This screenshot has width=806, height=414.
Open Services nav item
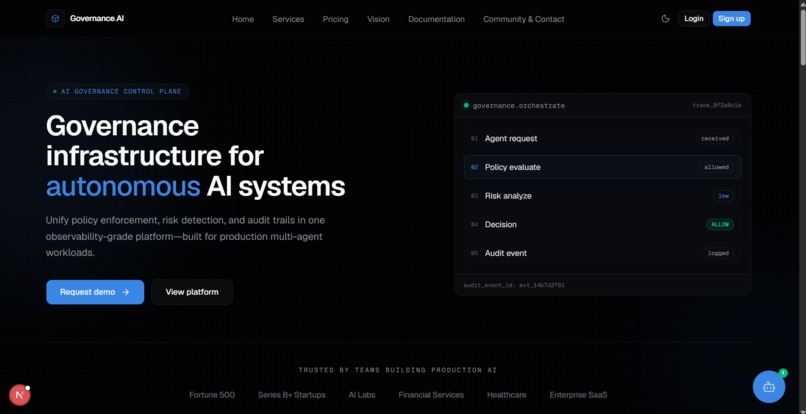coord(288,19)
